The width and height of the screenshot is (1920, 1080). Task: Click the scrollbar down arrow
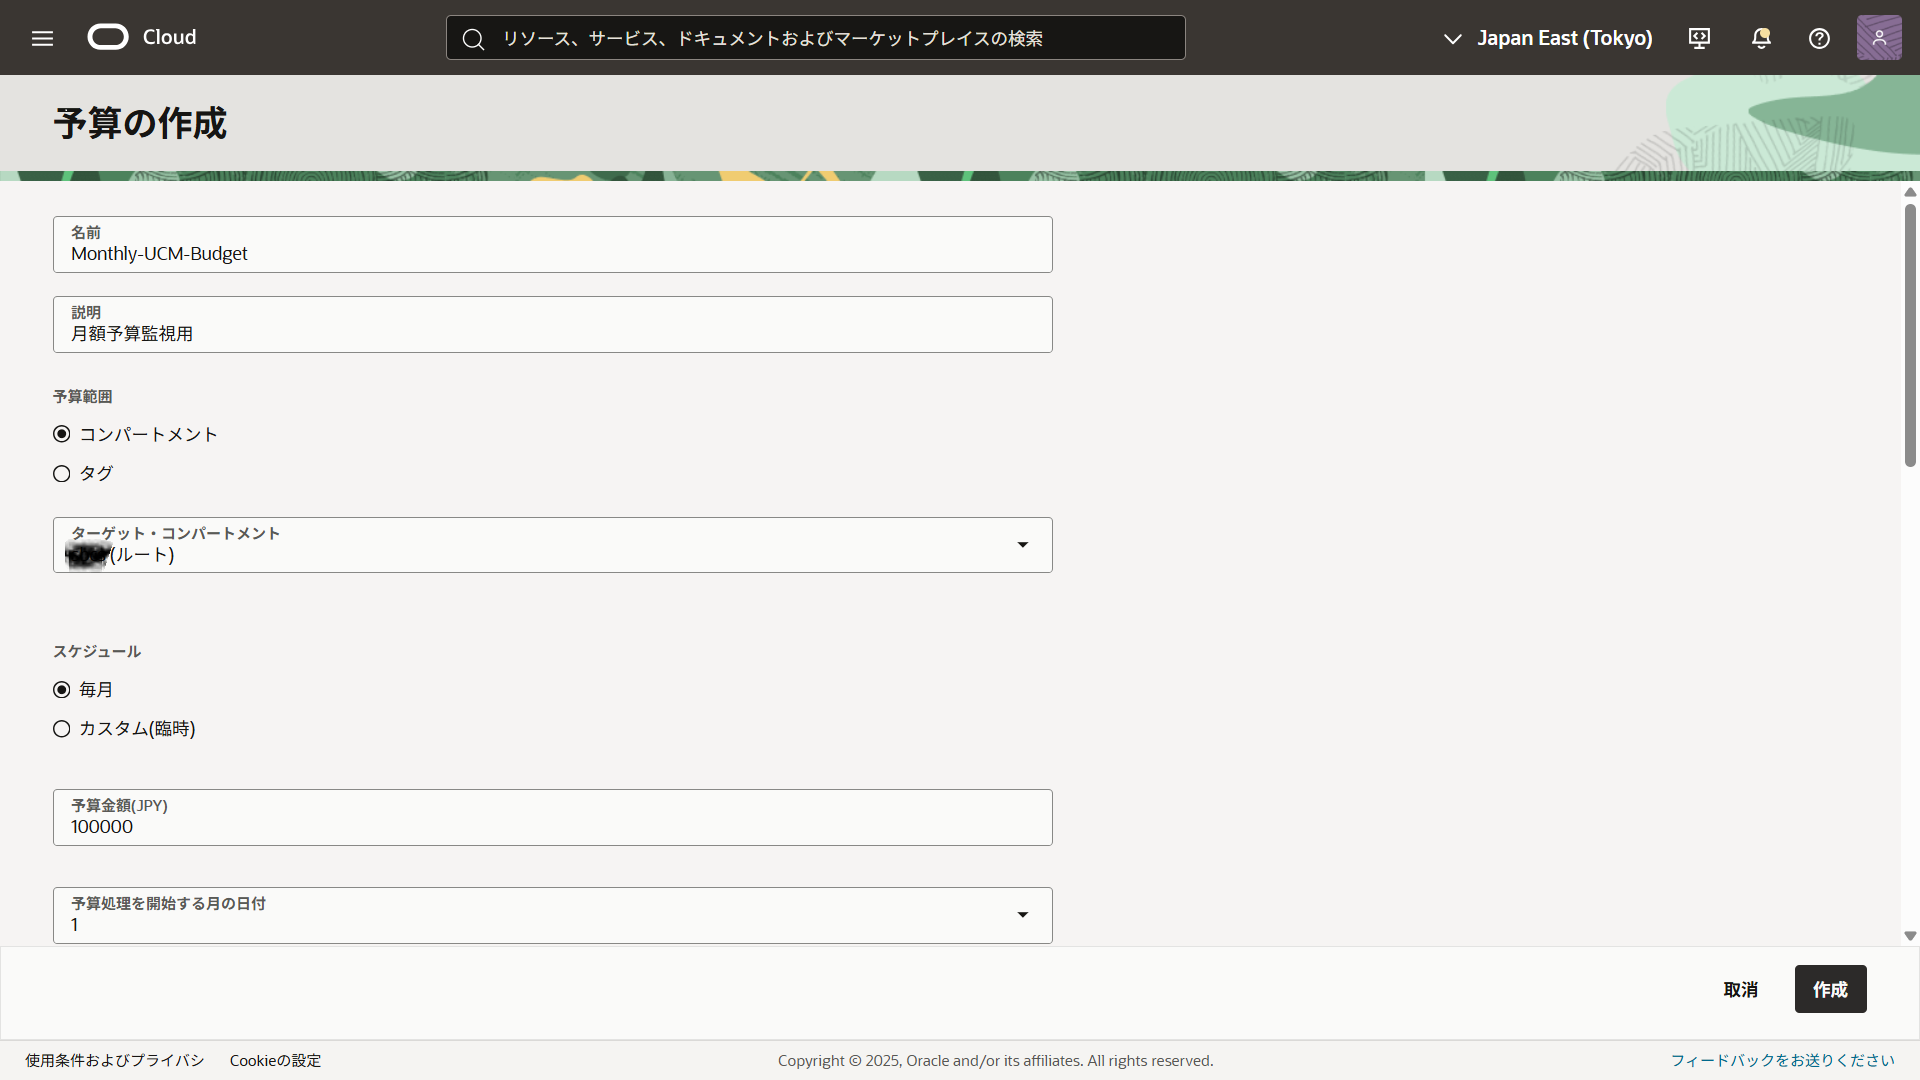1910,936
